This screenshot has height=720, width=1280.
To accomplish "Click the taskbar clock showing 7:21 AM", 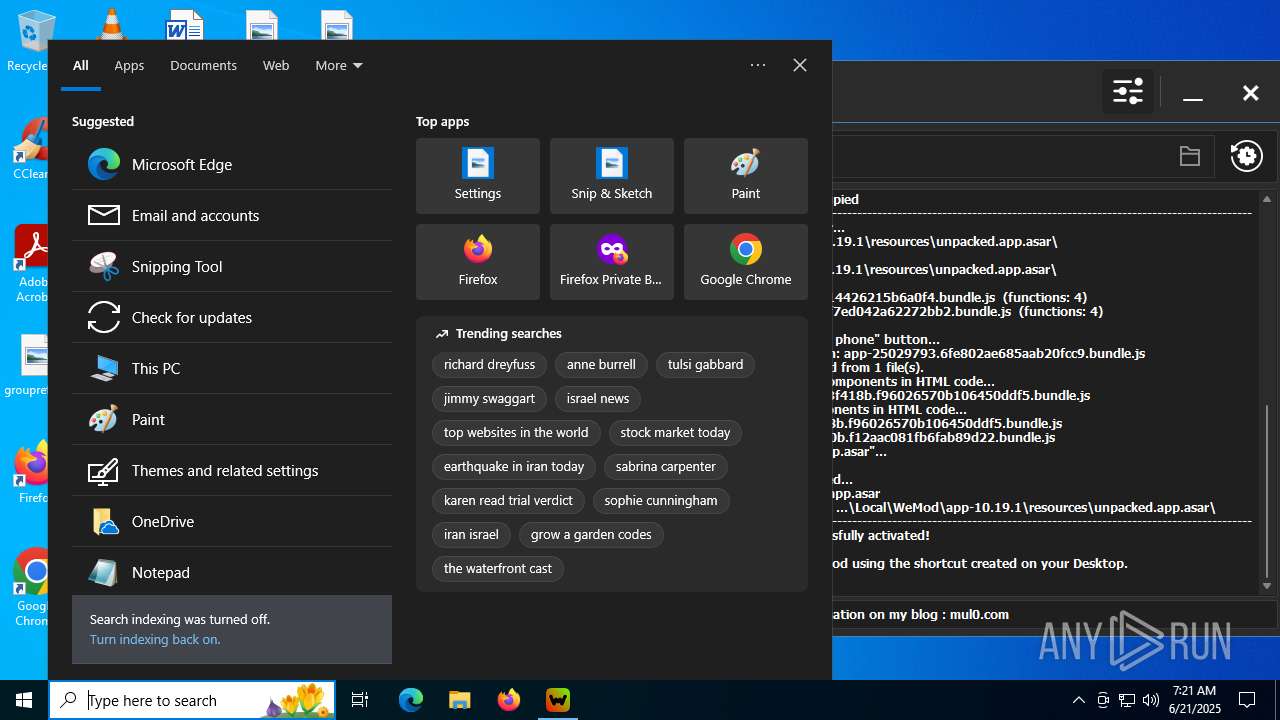I will (1194, 700).
